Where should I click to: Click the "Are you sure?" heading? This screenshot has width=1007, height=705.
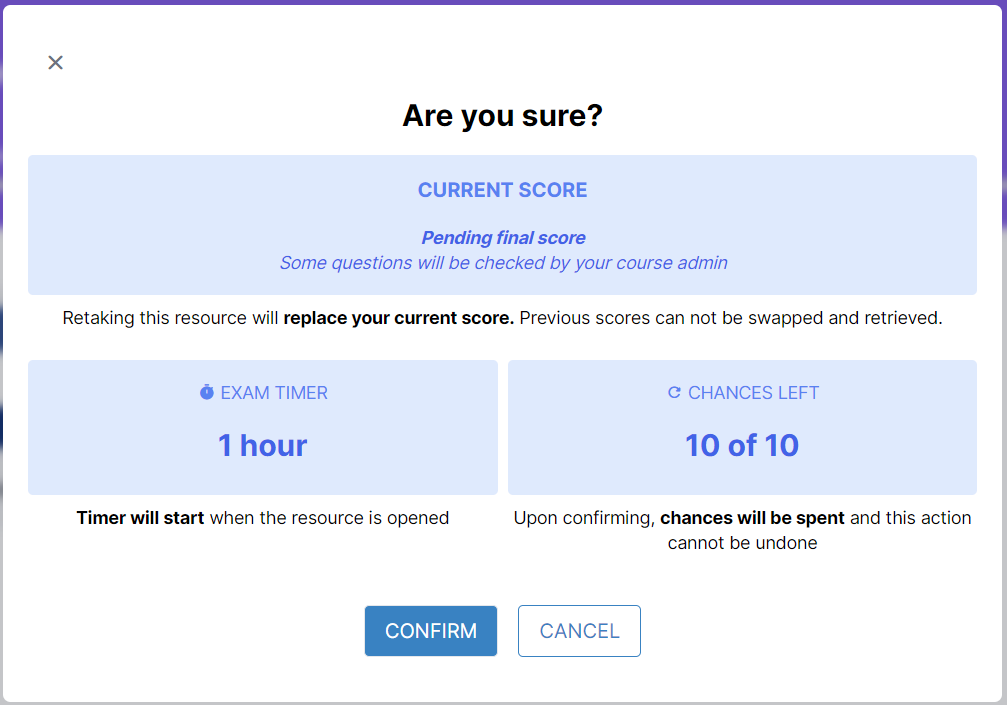point(502,116)
